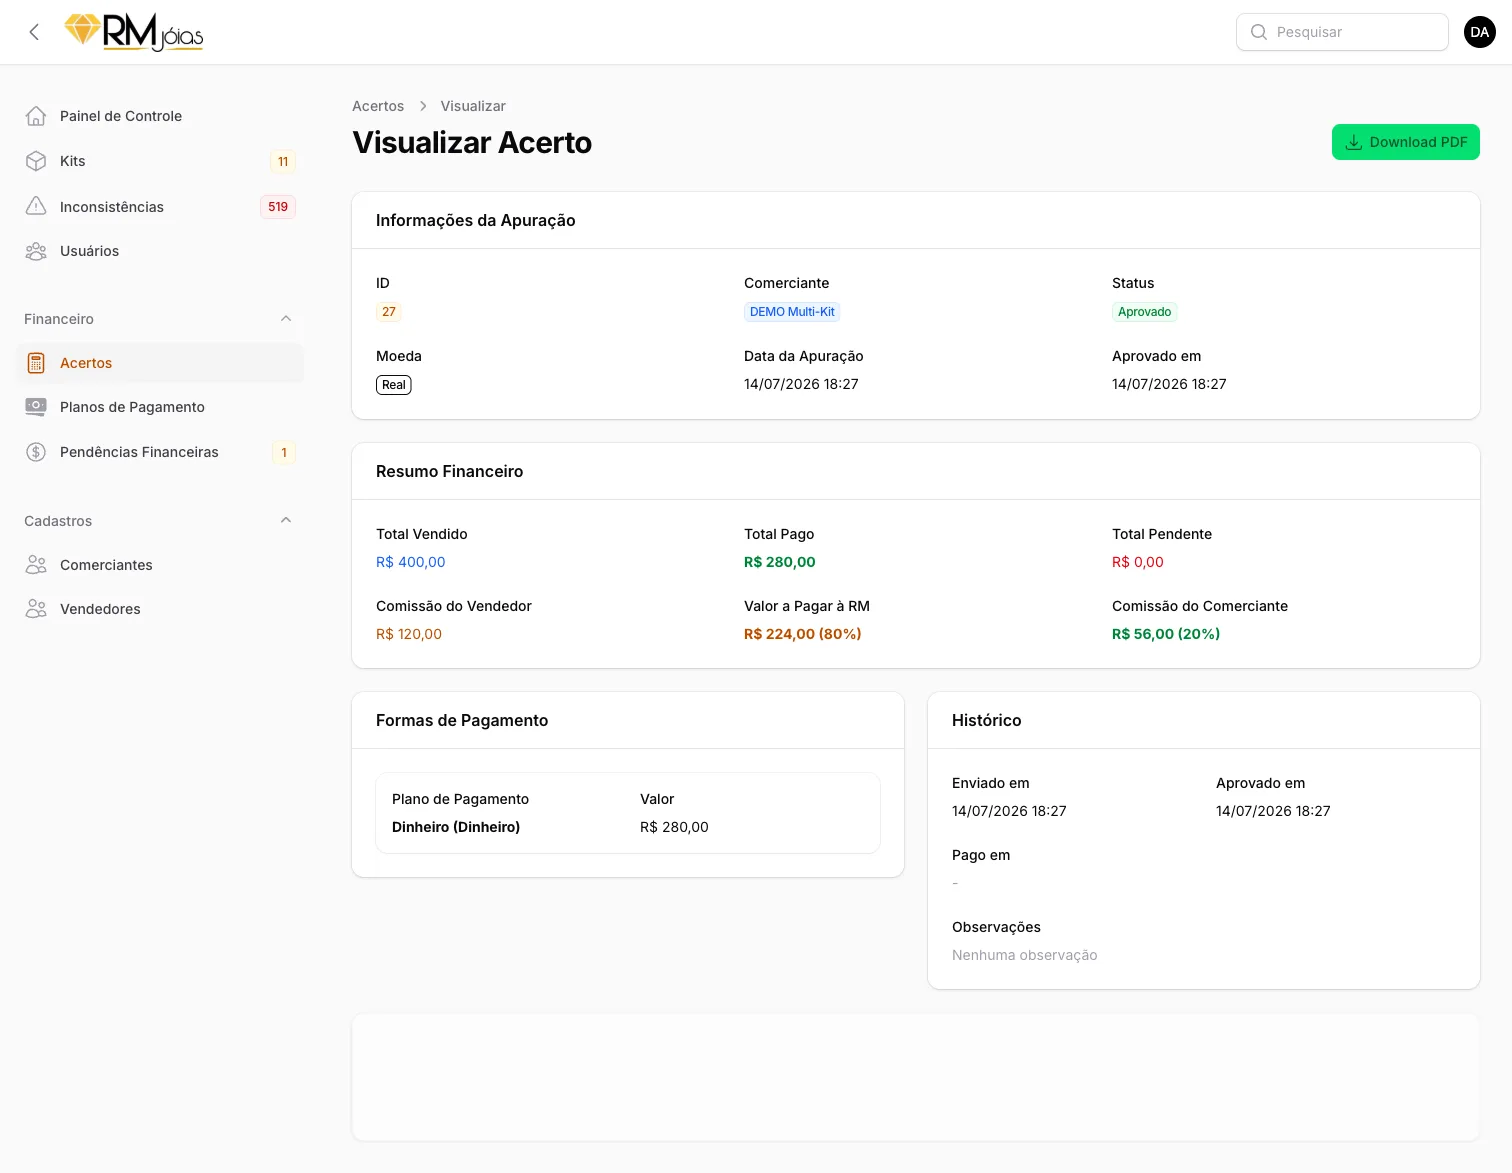The height and width of the screenshot is (1173, 1512).
Task: Click the Inconsistências warning triangle icon
Action: pyautogui.click(x=36, y=207)
